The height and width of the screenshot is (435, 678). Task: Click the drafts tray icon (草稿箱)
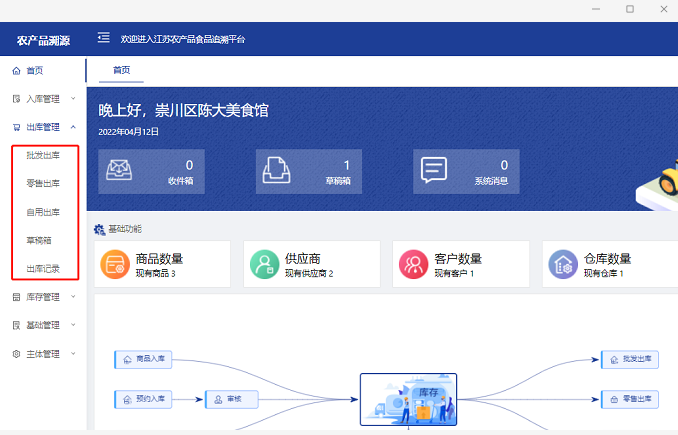point(281,171)
